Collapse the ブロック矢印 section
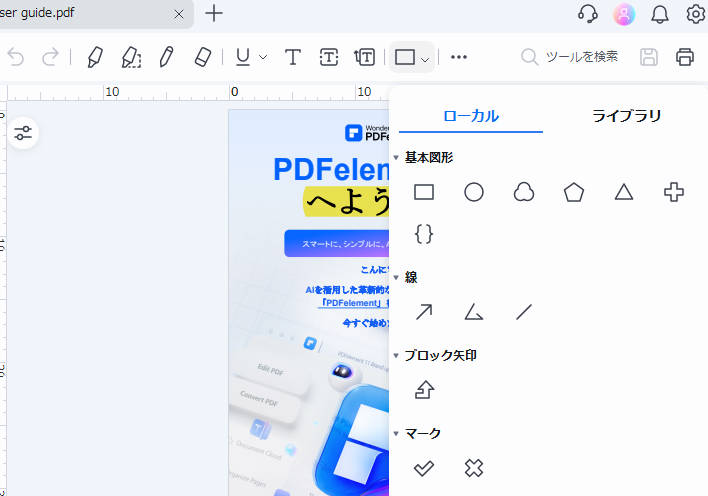 (x=396, y=356)
